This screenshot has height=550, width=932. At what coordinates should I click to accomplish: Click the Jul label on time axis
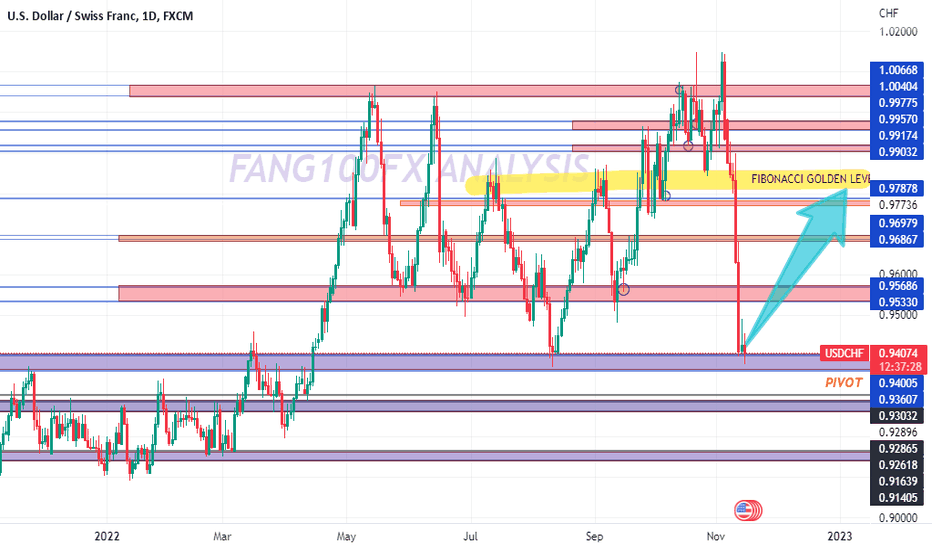(x=470, y=536)
